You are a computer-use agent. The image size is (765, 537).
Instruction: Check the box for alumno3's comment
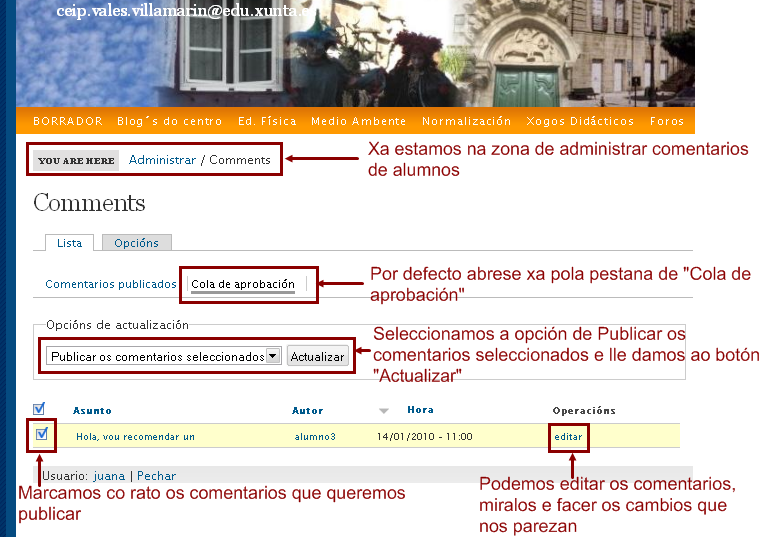[x=41, y=435]
